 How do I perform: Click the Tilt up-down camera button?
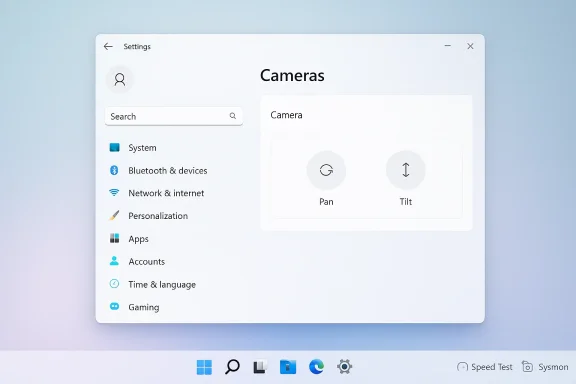(x=406, y=170)
